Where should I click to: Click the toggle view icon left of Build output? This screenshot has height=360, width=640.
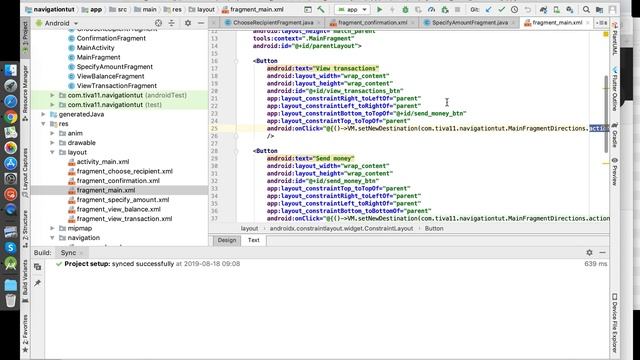(38, 267)
